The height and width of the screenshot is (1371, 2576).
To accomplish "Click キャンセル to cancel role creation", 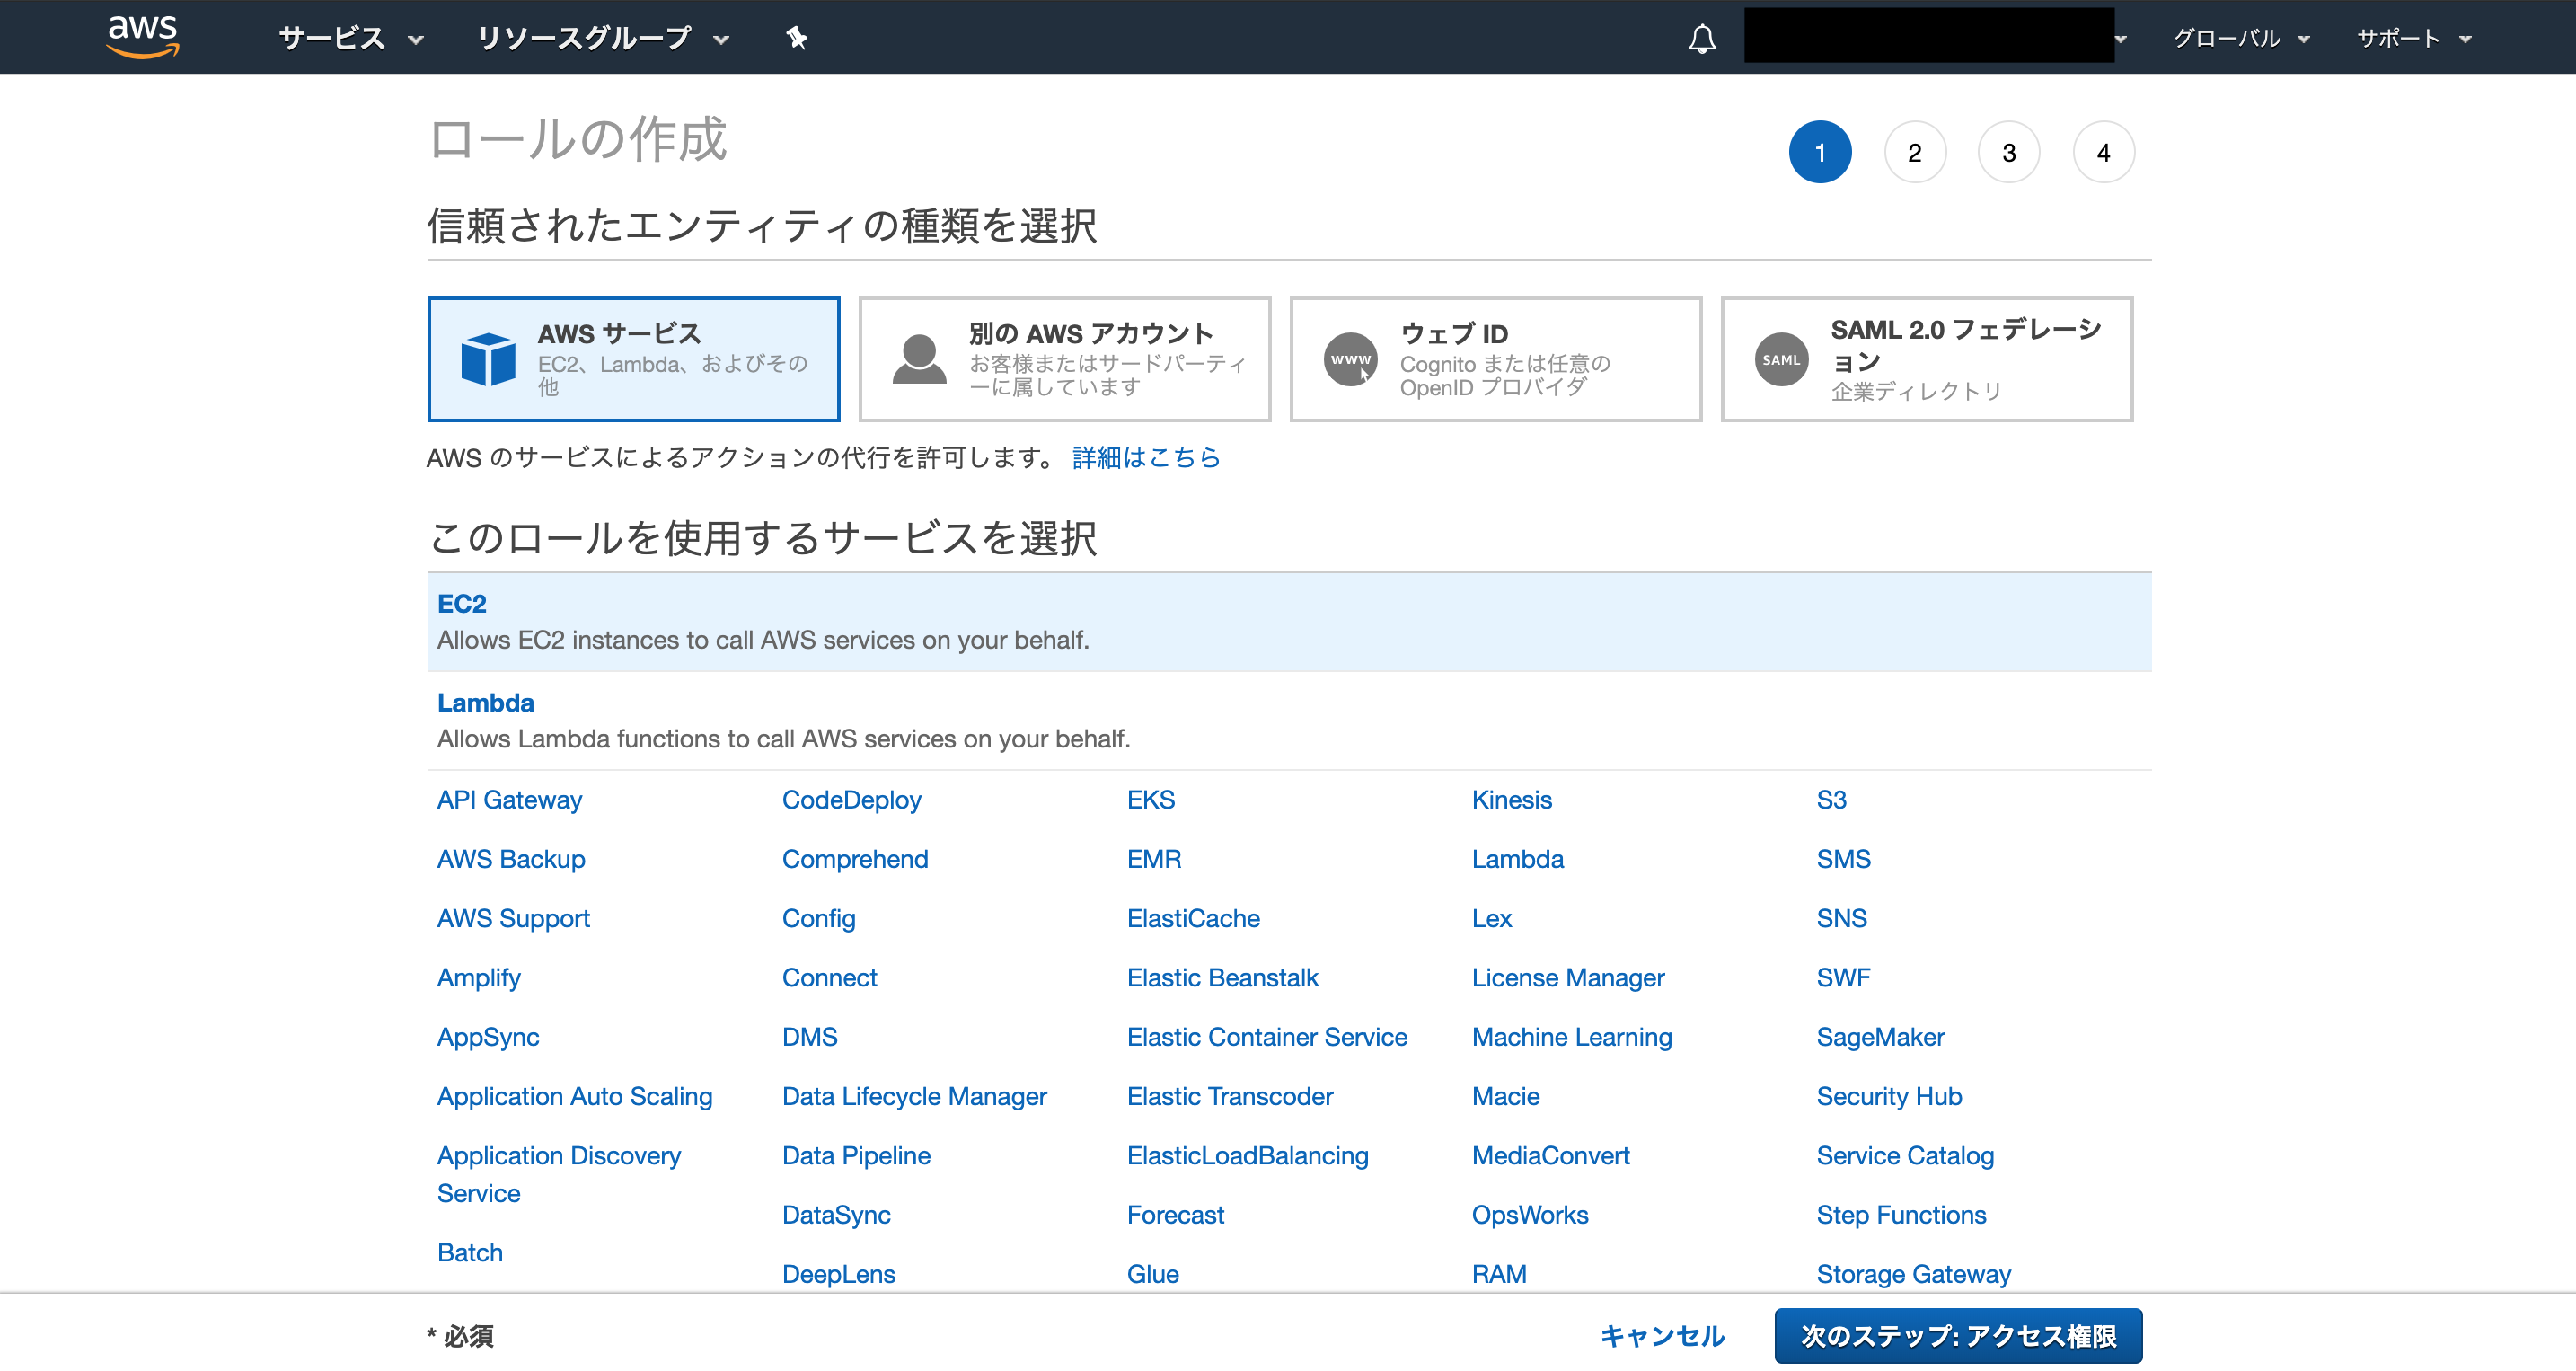I will tap(1662, 1335).
